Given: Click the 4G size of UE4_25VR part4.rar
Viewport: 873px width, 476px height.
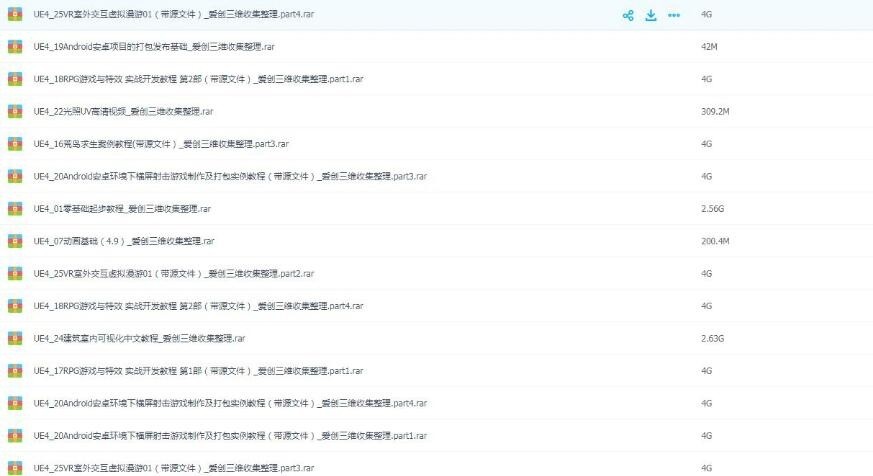Looking at the screenshot, I should click(707, 14).
